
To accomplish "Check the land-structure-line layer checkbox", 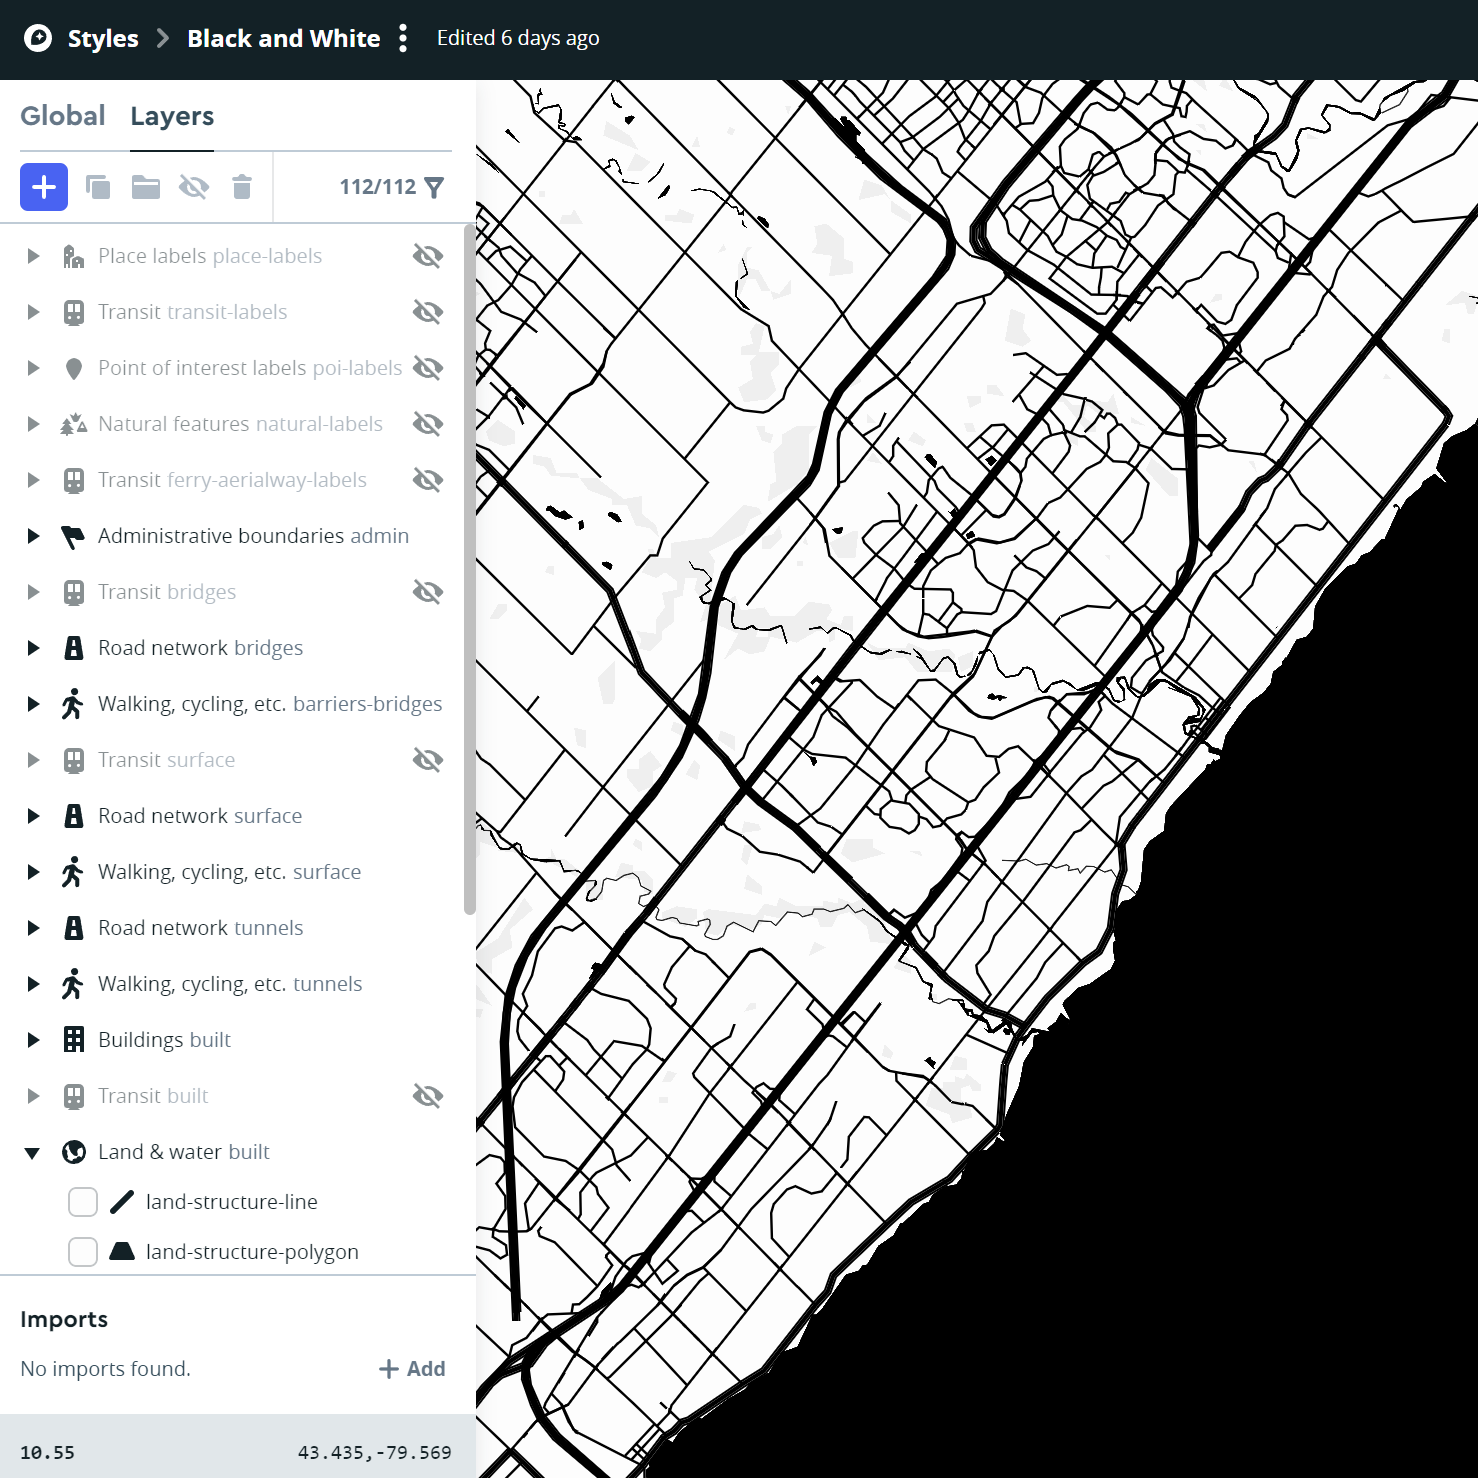I will (83, 1202).
